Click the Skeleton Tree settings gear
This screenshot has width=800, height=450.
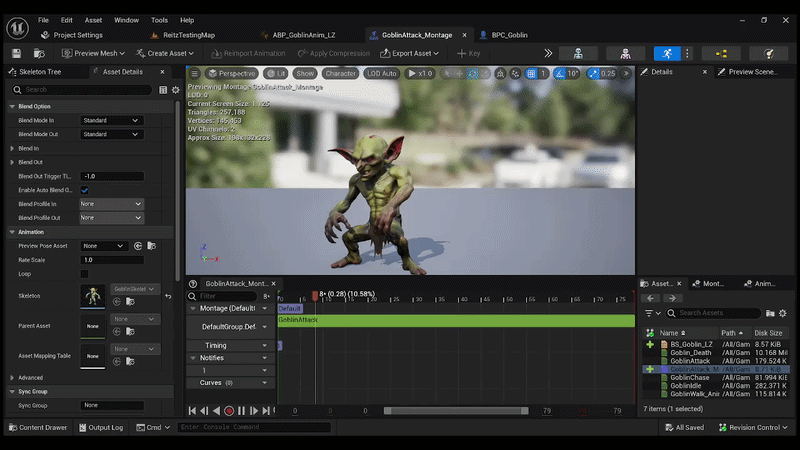176,90
